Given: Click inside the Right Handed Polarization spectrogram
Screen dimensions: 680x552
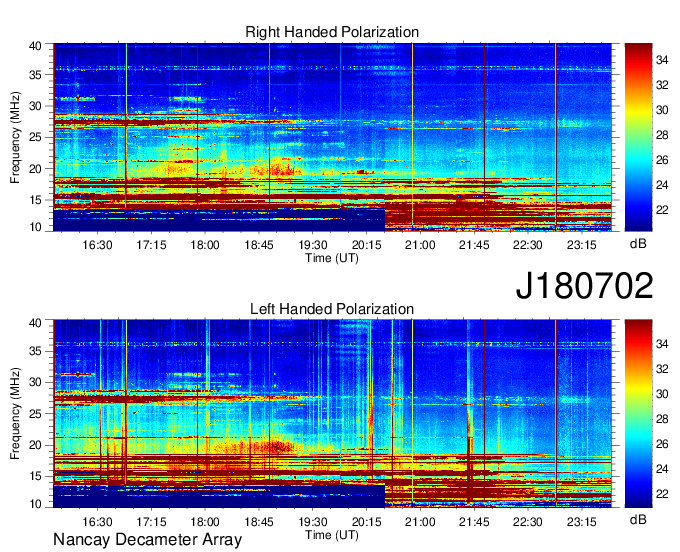Looking at the screenshot, I should point(332,137).
